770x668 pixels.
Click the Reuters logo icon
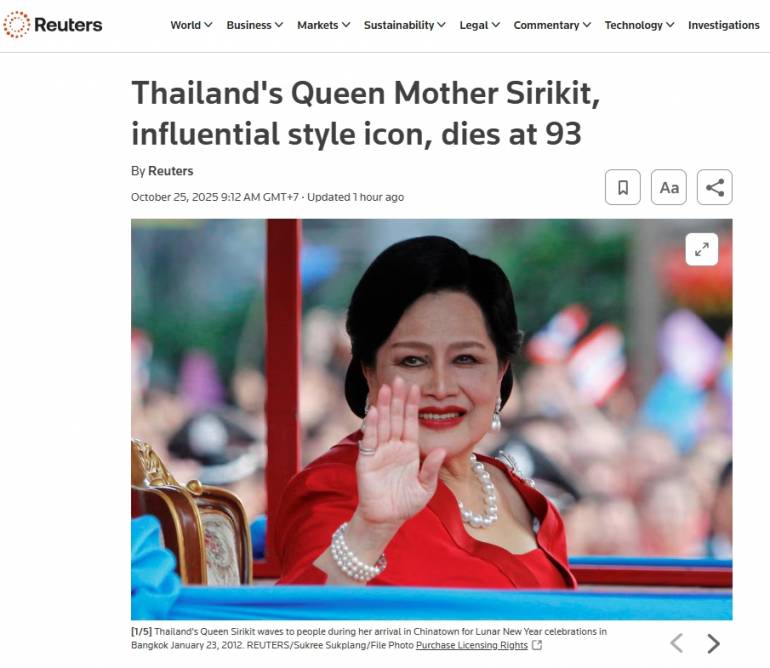click(17, 24)
